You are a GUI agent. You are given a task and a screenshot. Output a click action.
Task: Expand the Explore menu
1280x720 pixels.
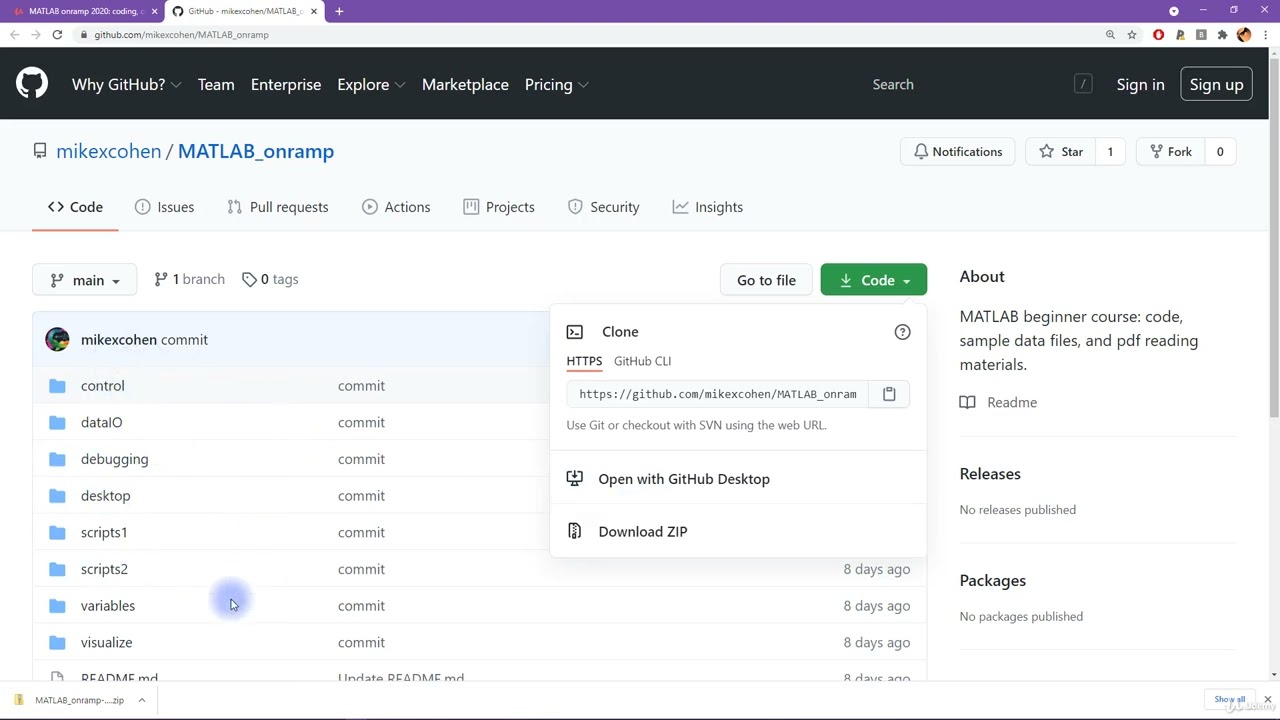(371, 85)
